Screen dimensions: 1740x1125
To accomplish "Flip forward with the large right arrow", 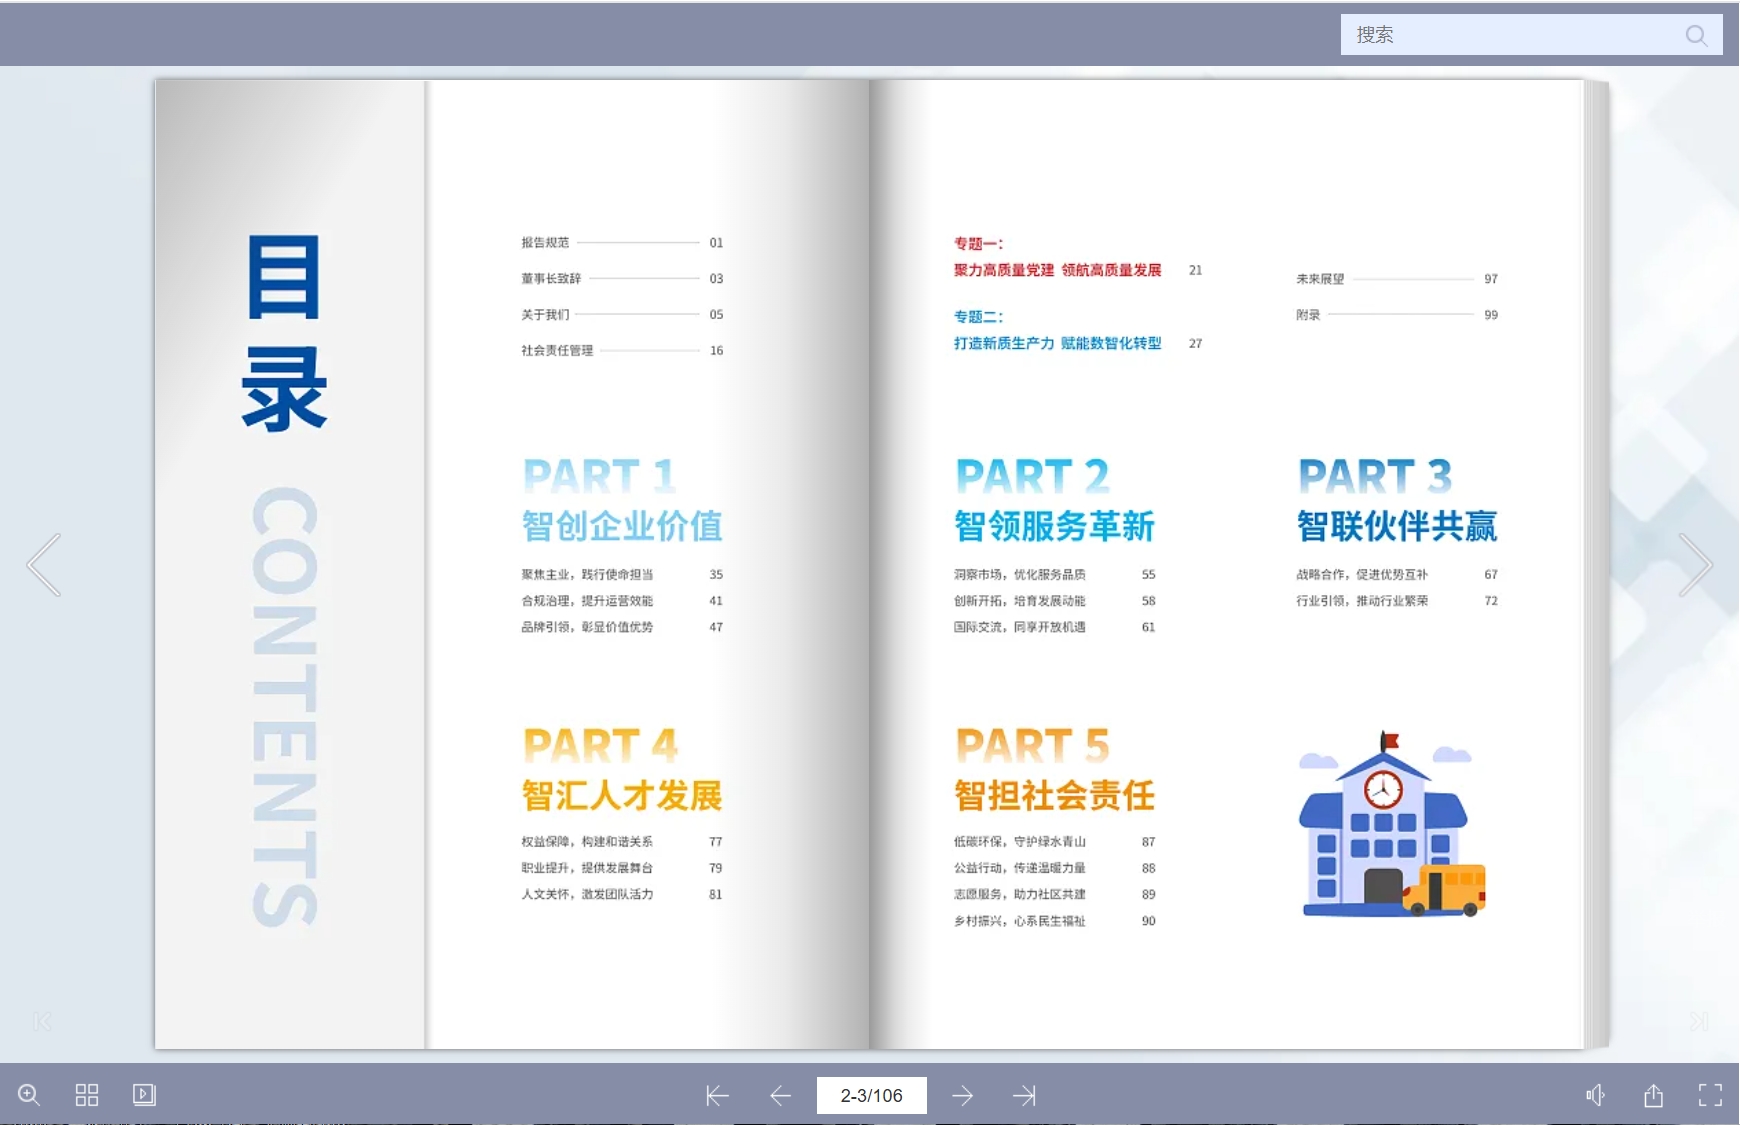I will (x=1694, y=565).
